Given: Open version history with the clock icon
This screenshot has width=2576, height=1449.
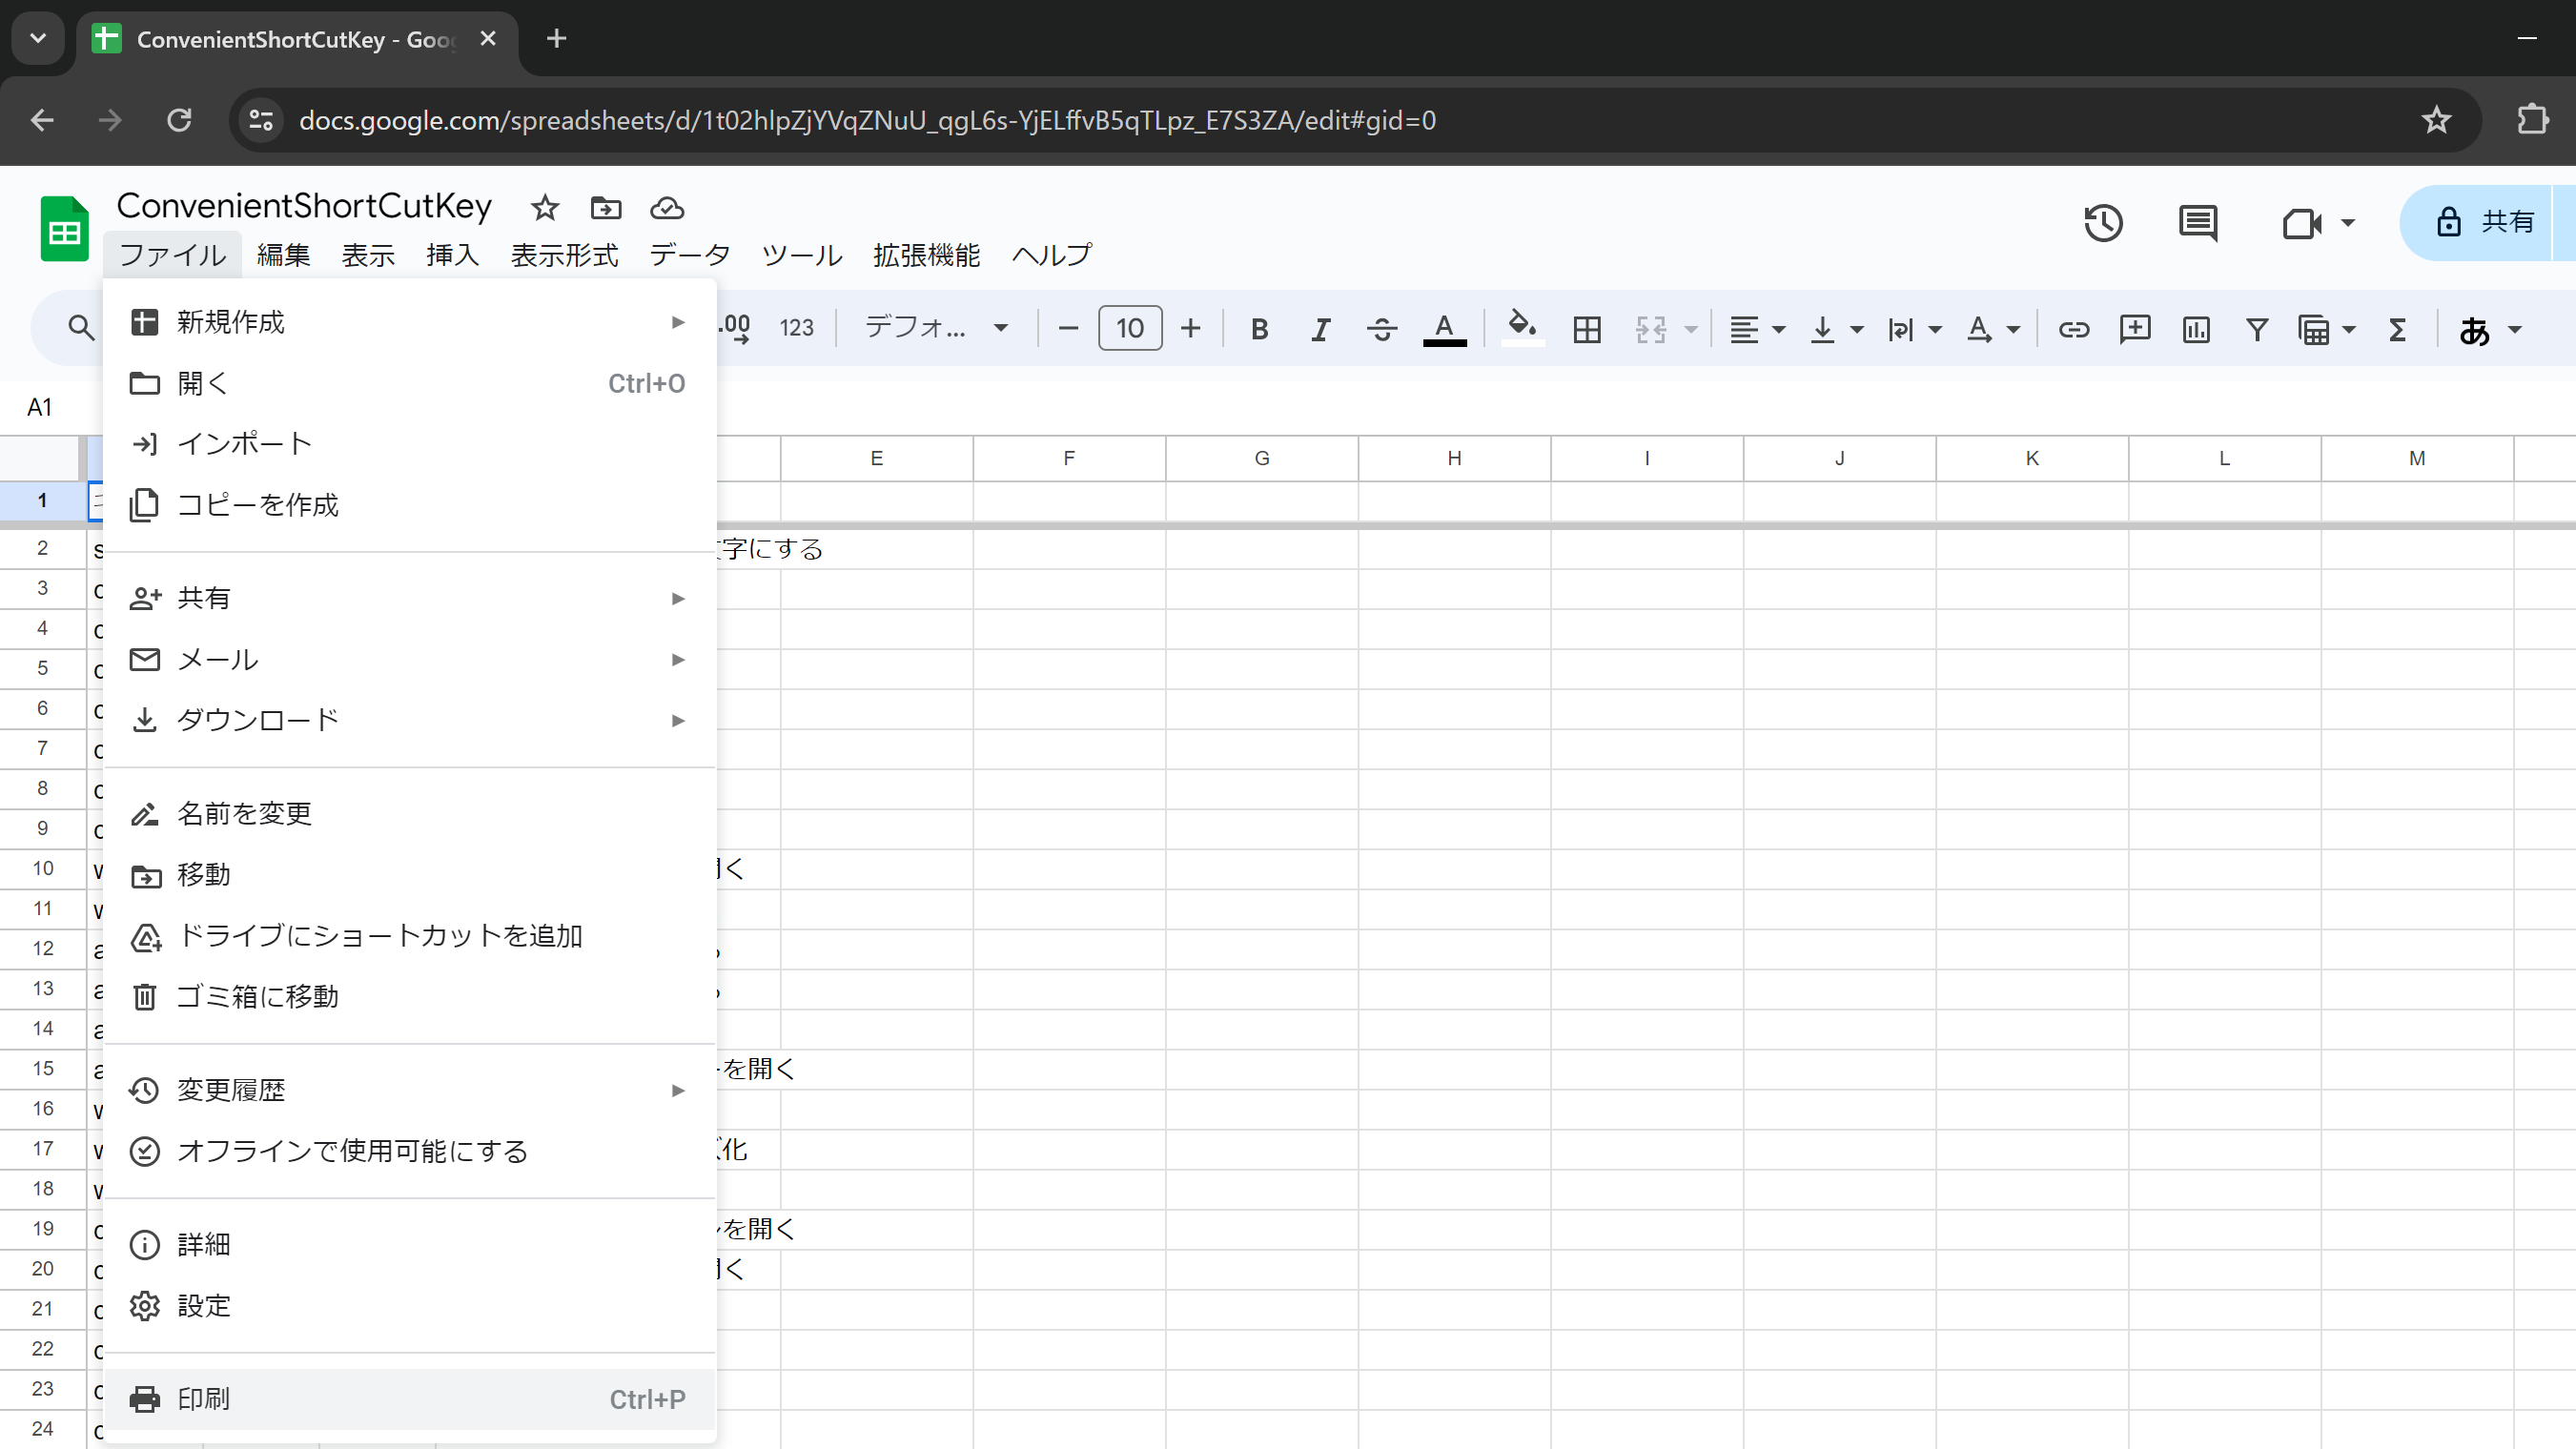Looking at the screenshot, I should click(2104, 224).
